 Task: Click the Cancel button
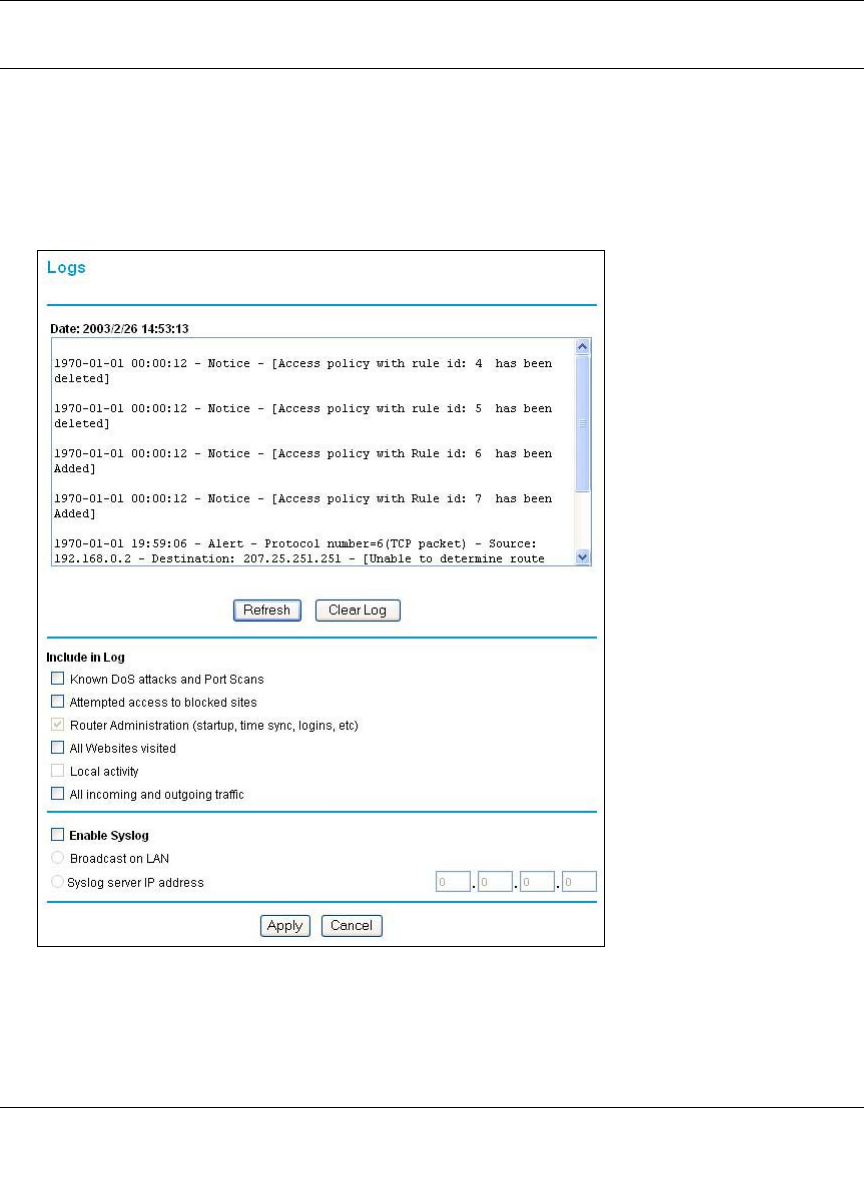click(351, 926)
